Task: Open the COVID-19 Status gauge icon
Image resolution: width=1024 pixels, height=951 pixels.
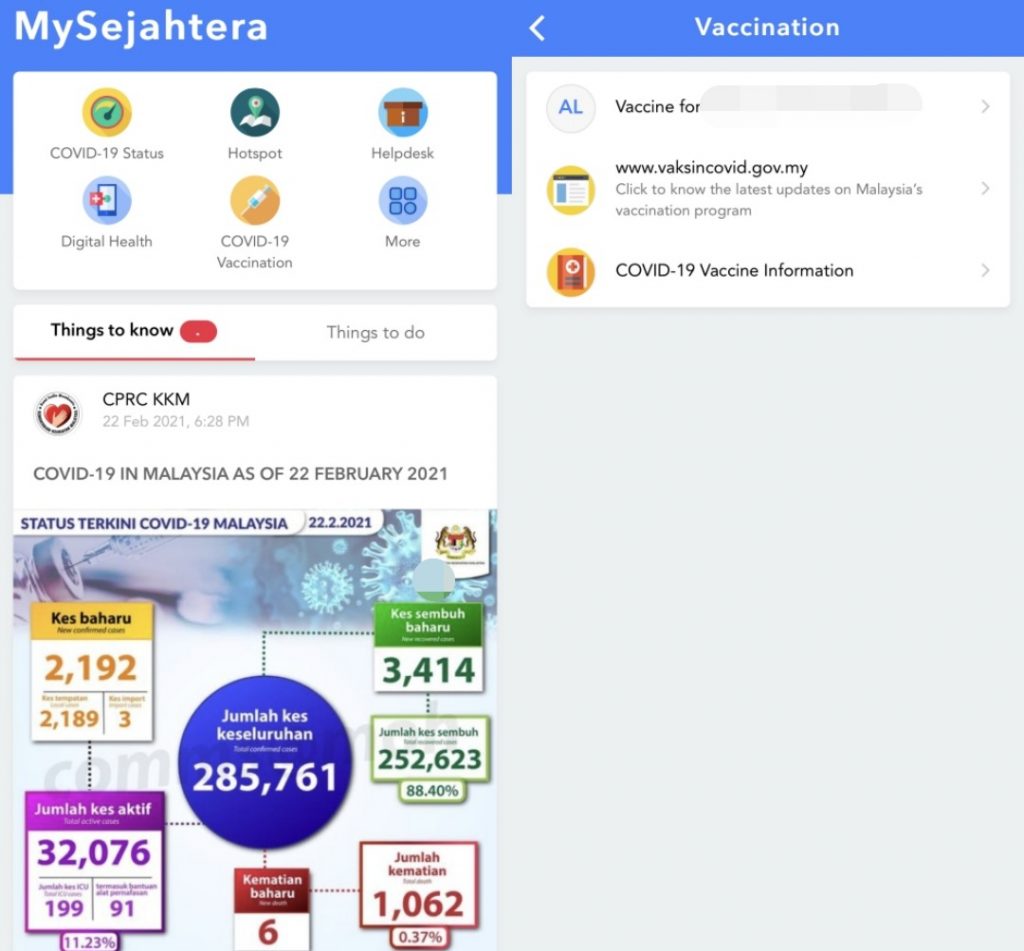Action: tap(107, 112)
